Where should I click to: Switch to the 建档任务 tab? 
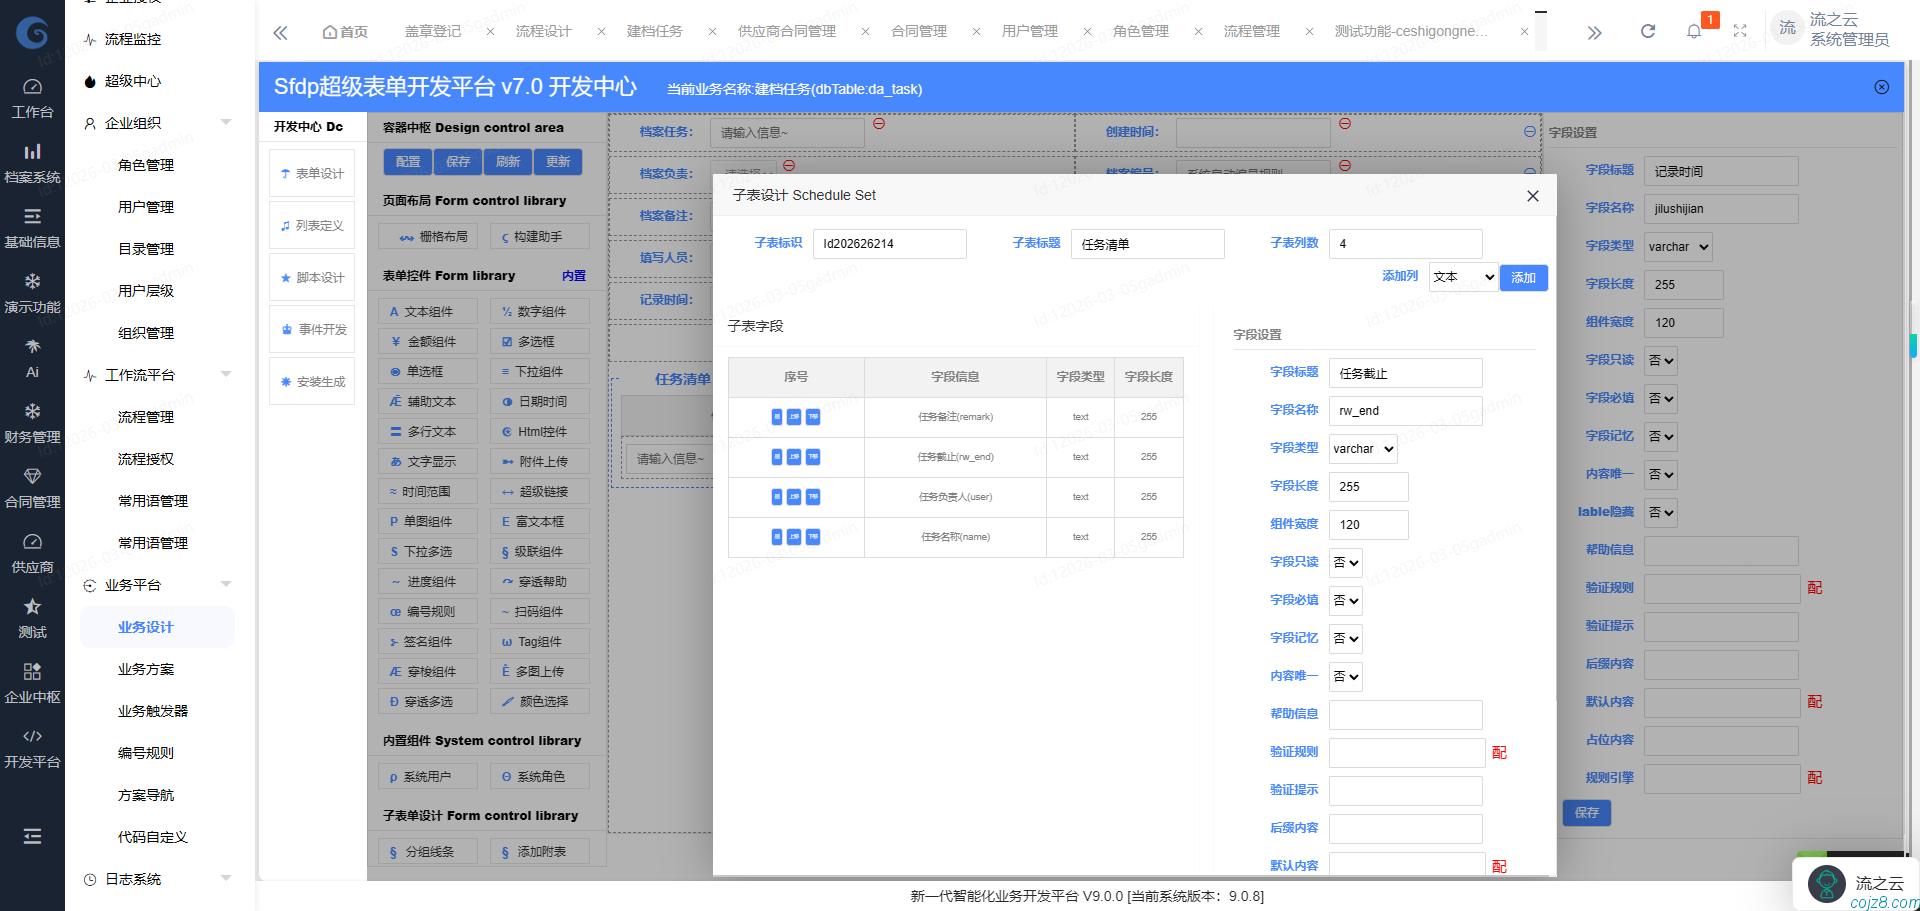[x=654, y=31]
